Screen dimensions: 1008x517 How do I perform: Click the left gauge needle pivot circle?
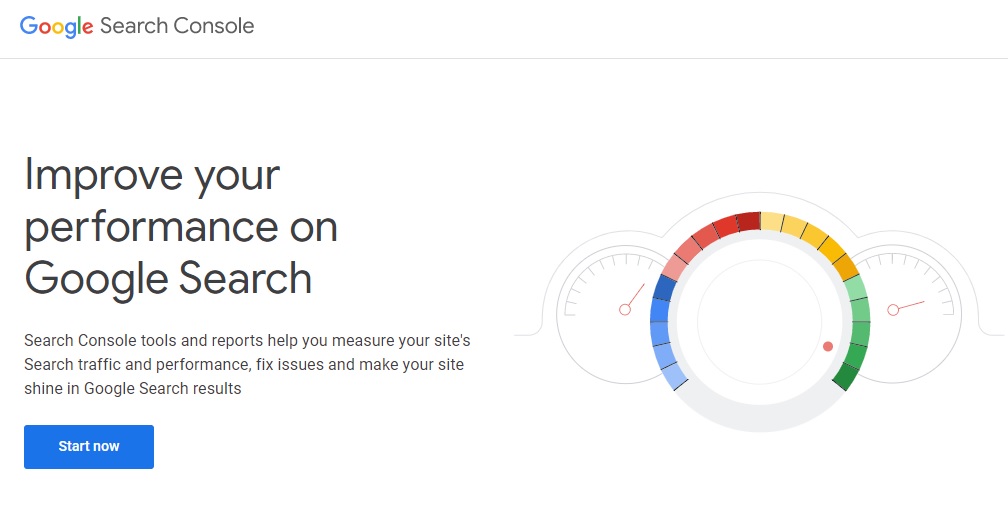point(624,310)
